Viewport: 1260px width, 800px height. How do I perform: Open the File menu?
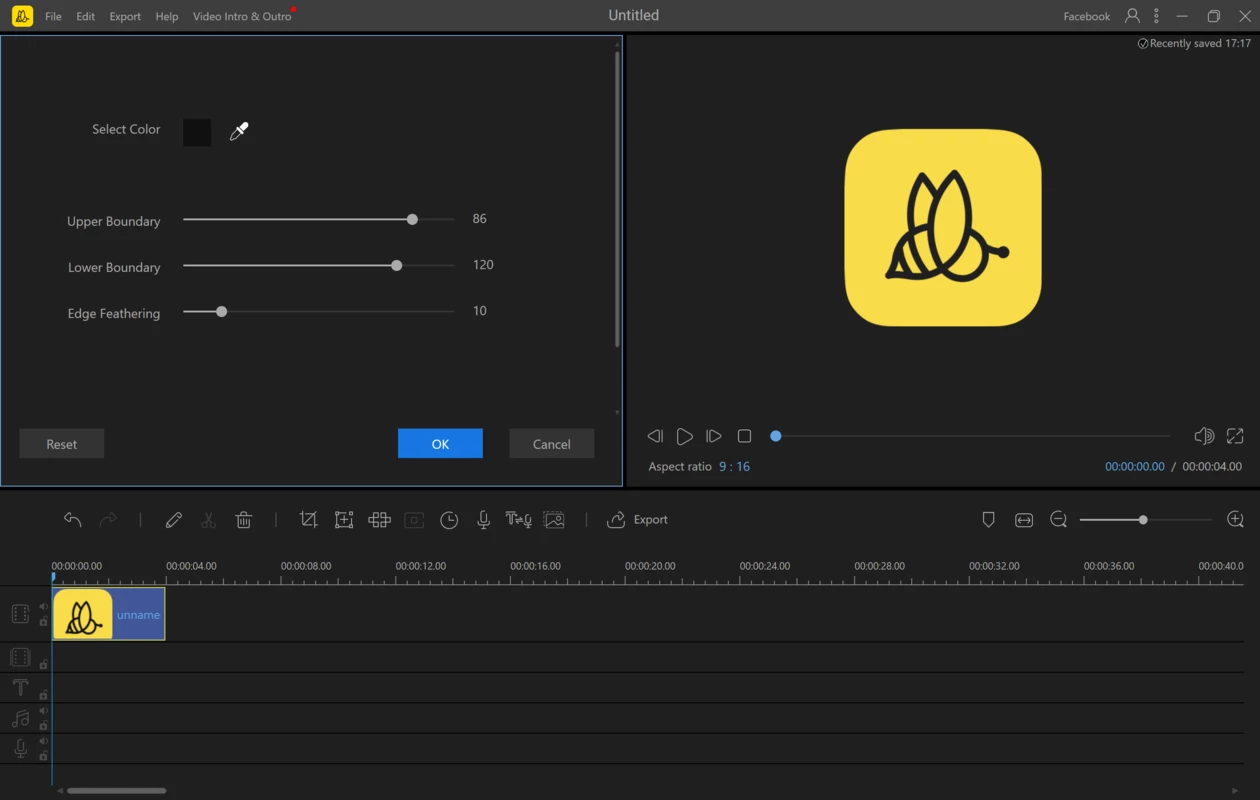point(53,16)
